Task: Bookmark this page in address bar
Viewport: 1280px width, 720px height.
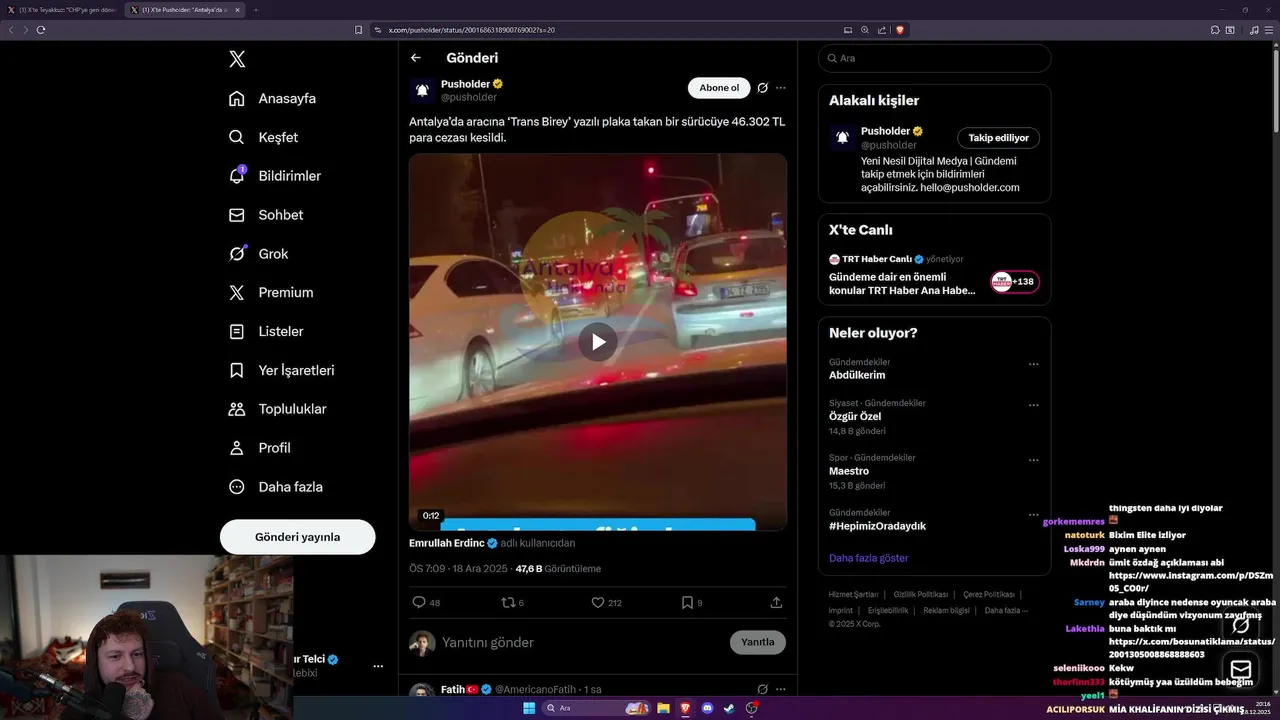Action: tap(359, 30)
